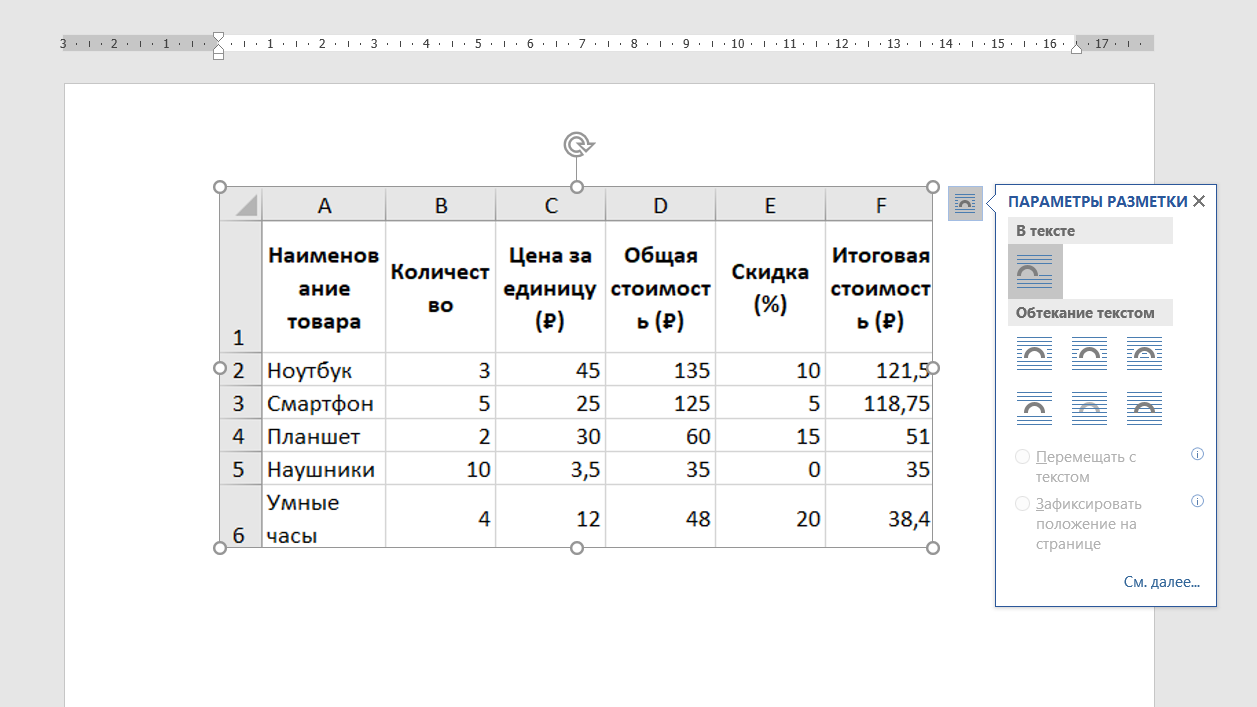Click info icon next to 'Зафиксировать положение'
Image resolution: width=1257 pixels, height=707 pixels.
(1197, 501)
